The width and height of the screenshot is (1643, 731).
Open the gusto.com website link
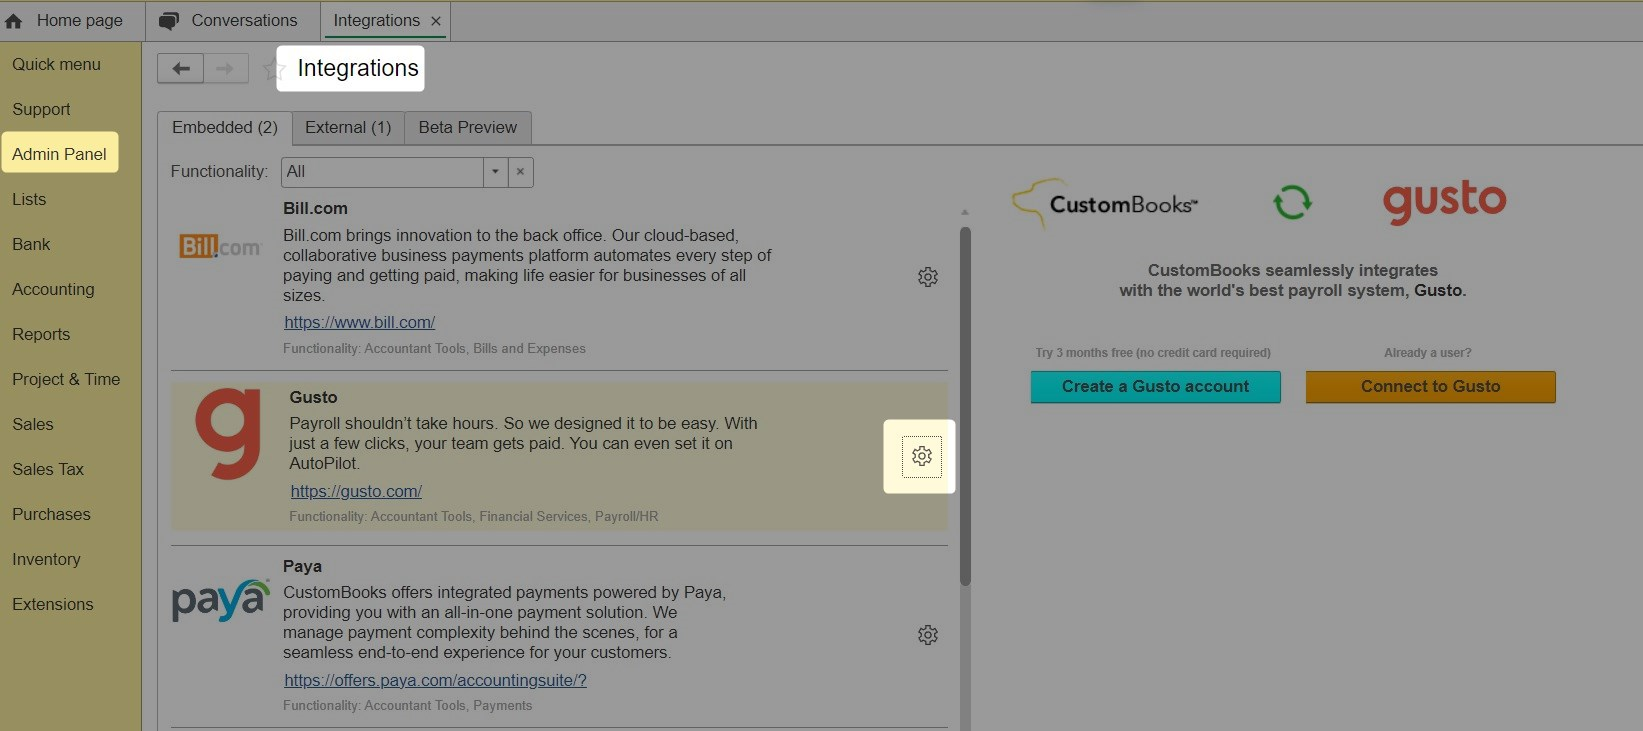356,492
